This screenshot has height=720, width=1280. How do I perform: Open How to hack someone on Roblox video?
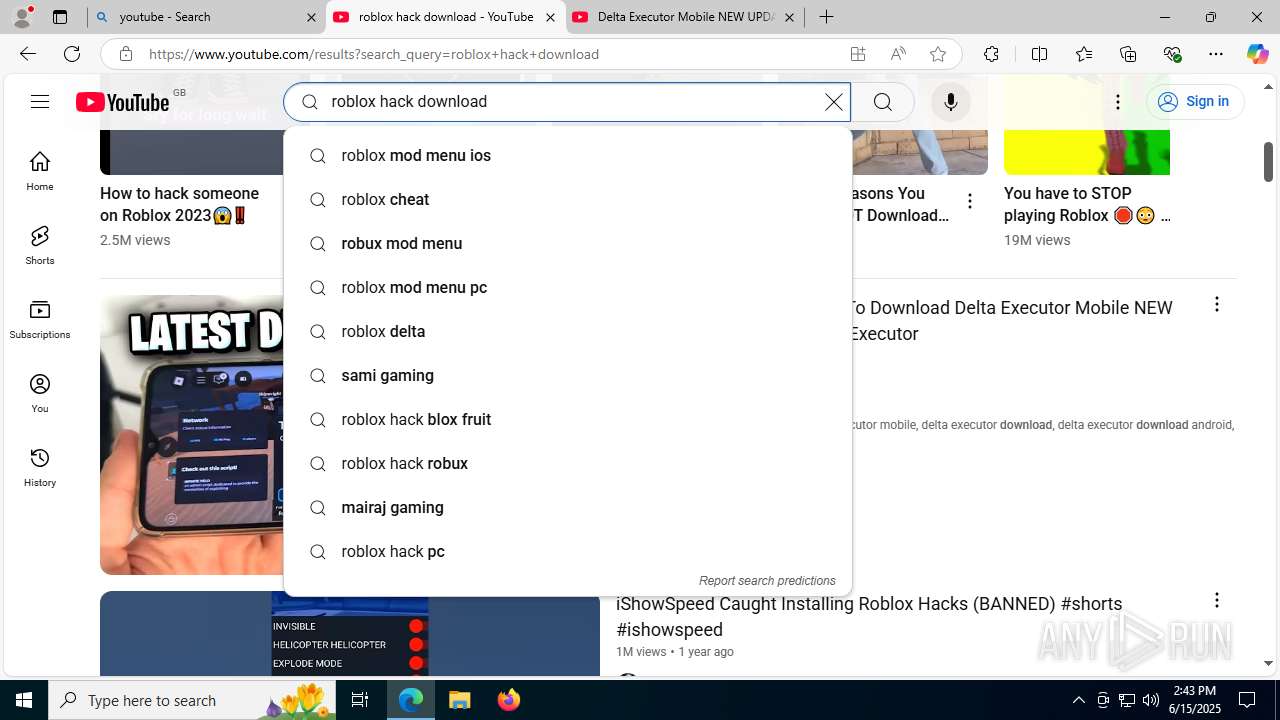(180, 204)
